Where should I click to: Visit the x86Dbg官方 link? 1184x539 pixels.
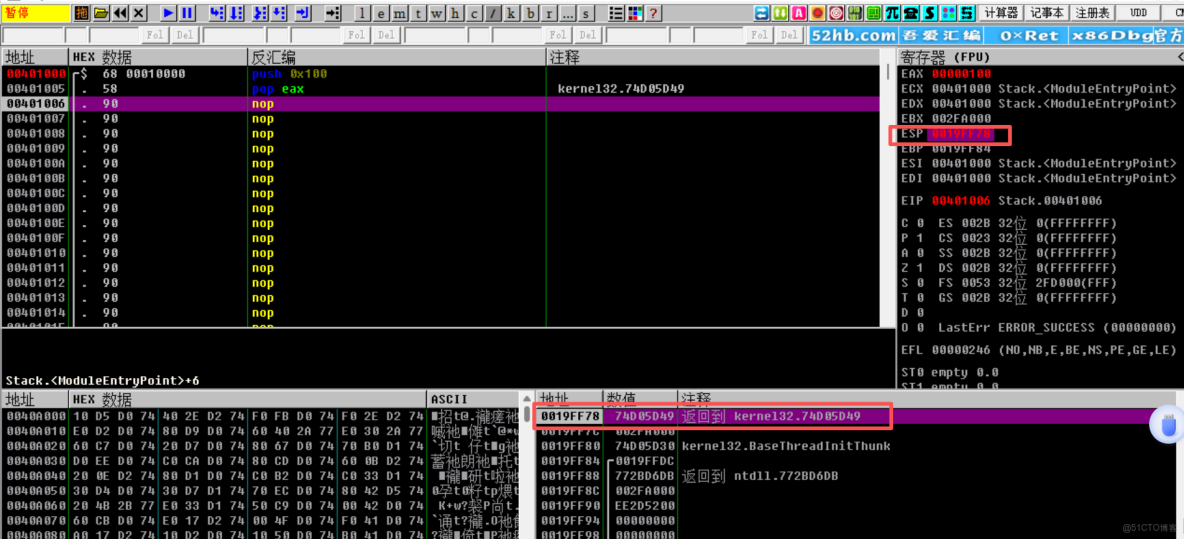point(1127,35)
